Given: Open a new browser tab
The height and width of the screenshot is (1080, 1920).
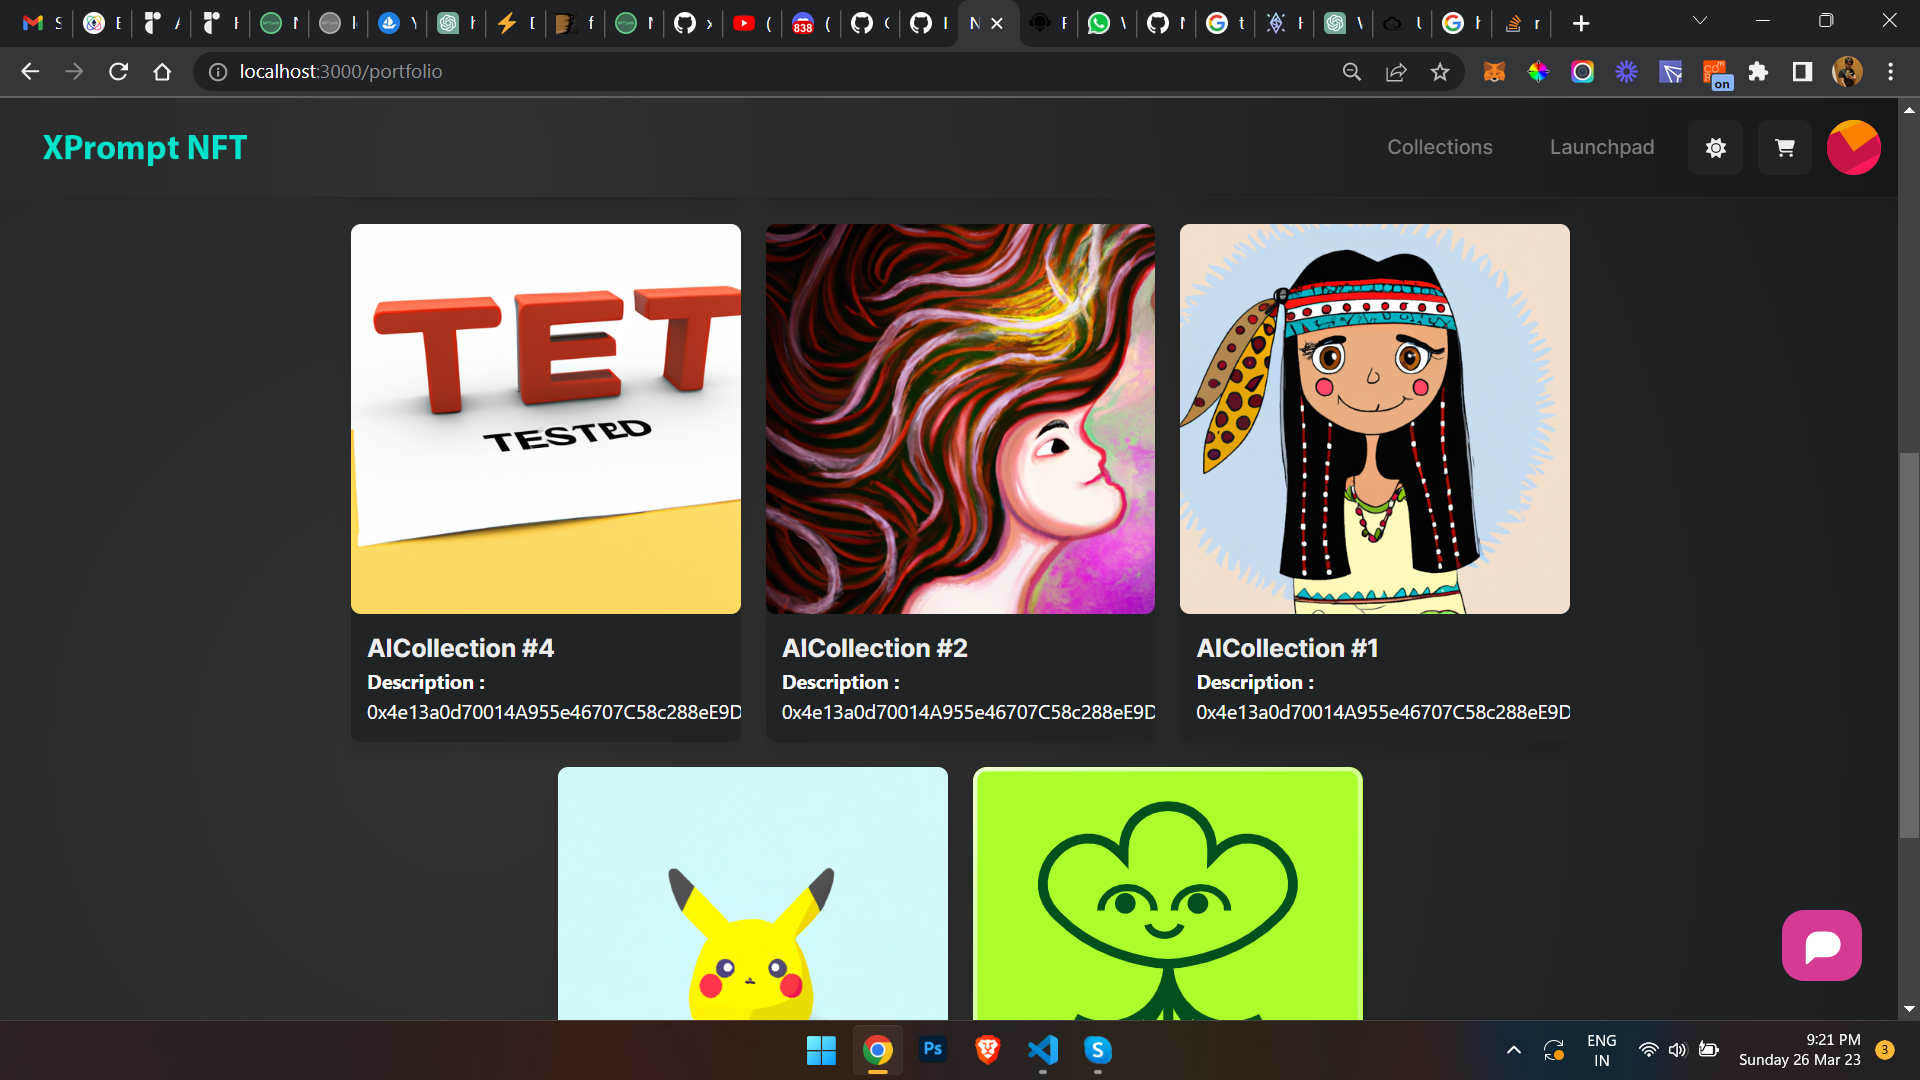Looking at the screenshot, I should coord(1581,23).
